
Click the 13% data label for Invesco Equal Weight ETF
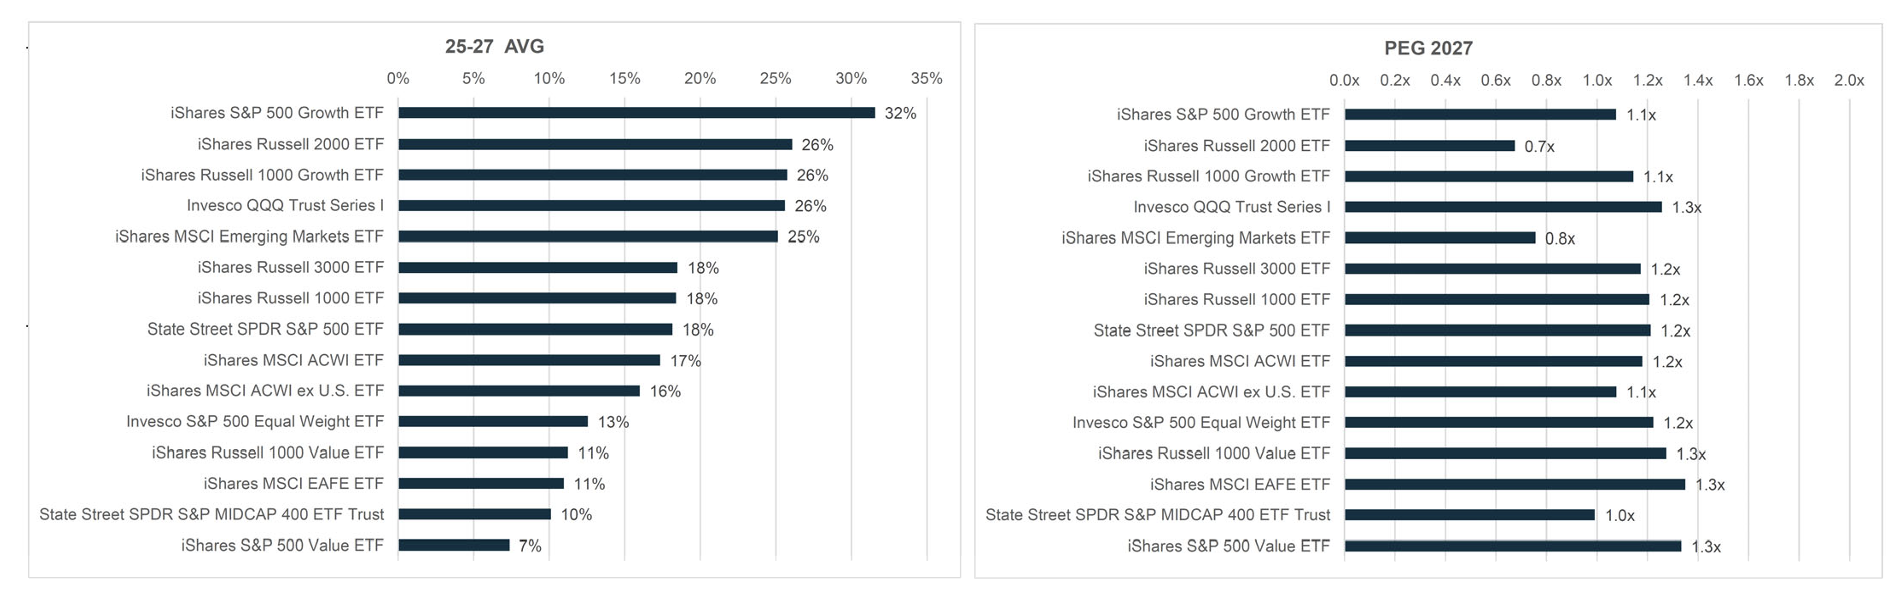613,422
